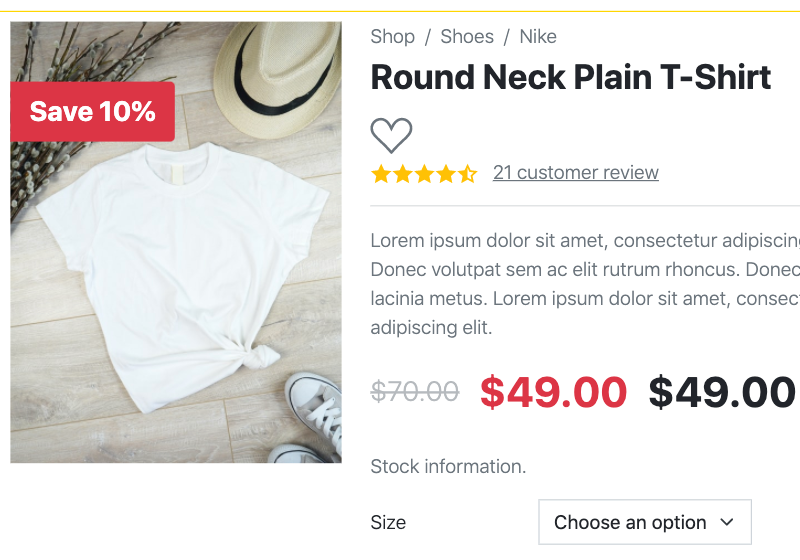The height and width of the screenshot is (560, 800).
Task: Click the red $49.00 sale price
Action: click(553, 392)
